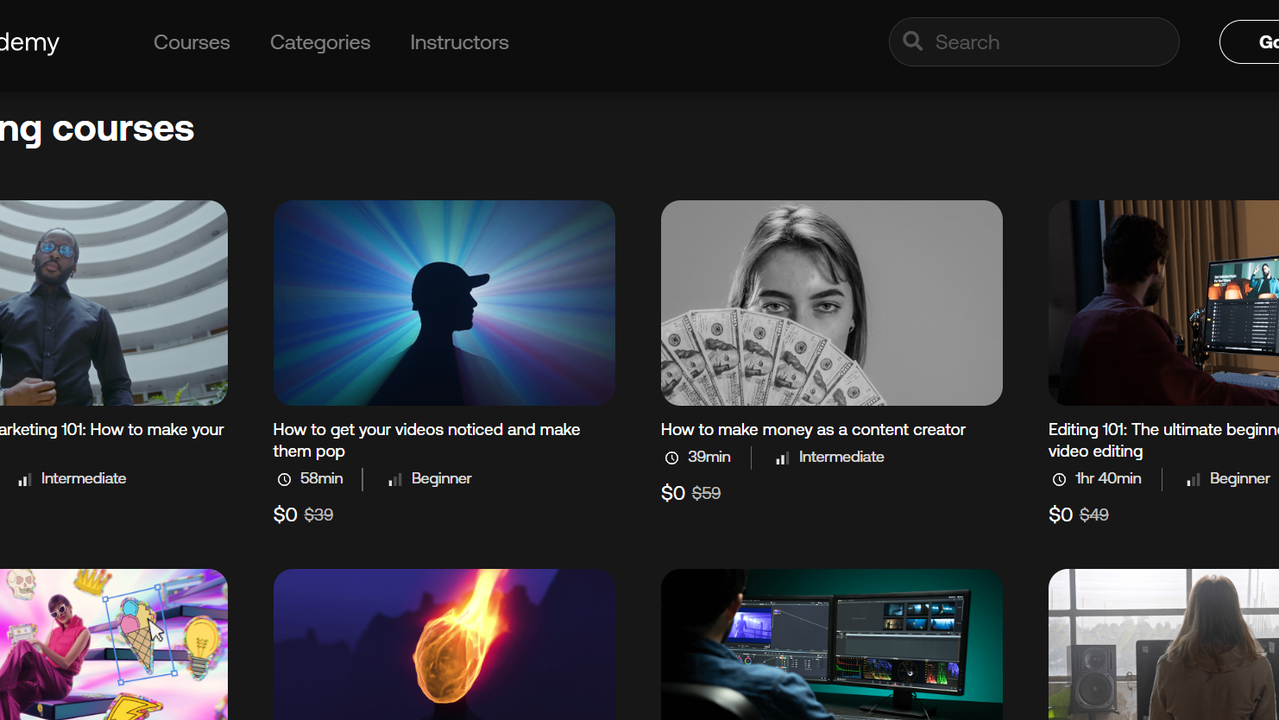This screenshot has width=1279, height=720.
Task: Open the Categories navigation item
Action: 320,42
